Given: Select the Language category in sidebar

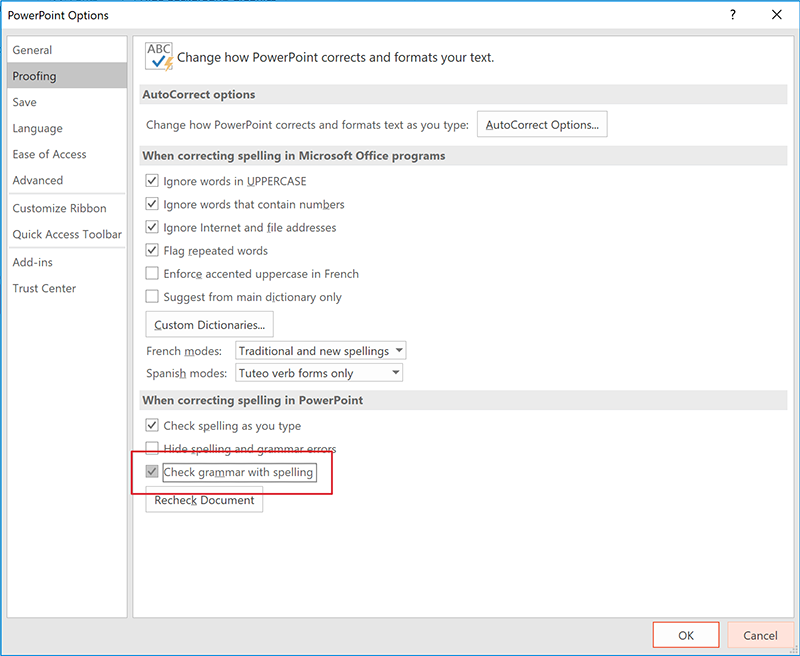Looking at the screenshot, I should click(38, 128).
